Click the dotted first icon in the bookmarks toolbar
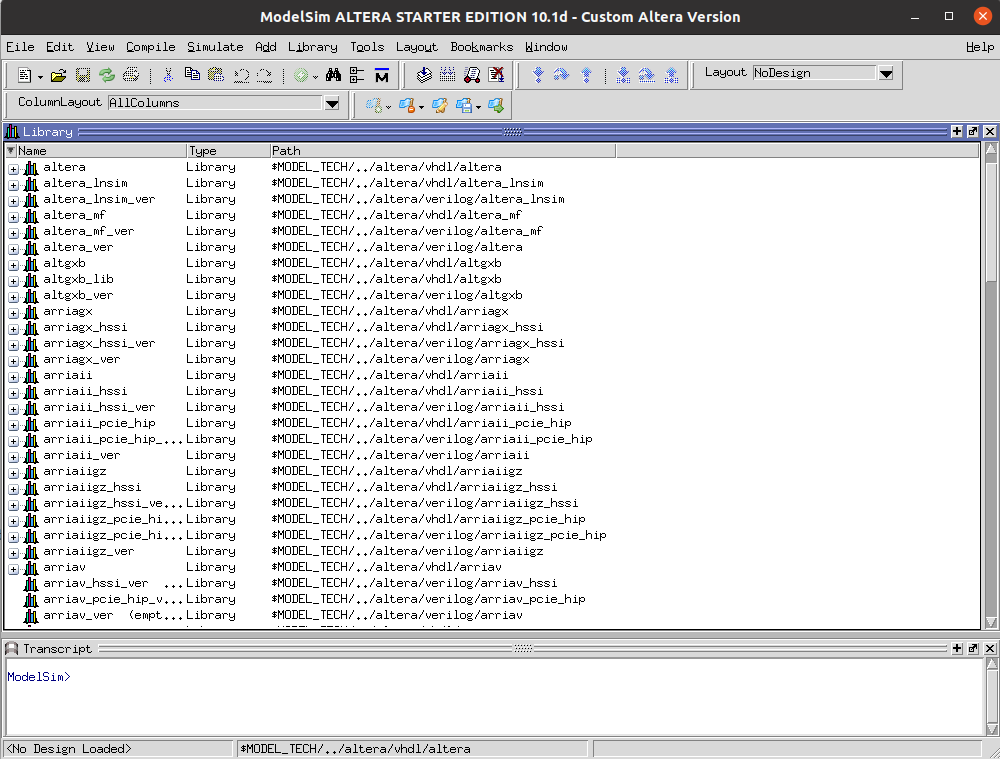The width and height of the screenshot is (1000, 759). pos(374,105)
